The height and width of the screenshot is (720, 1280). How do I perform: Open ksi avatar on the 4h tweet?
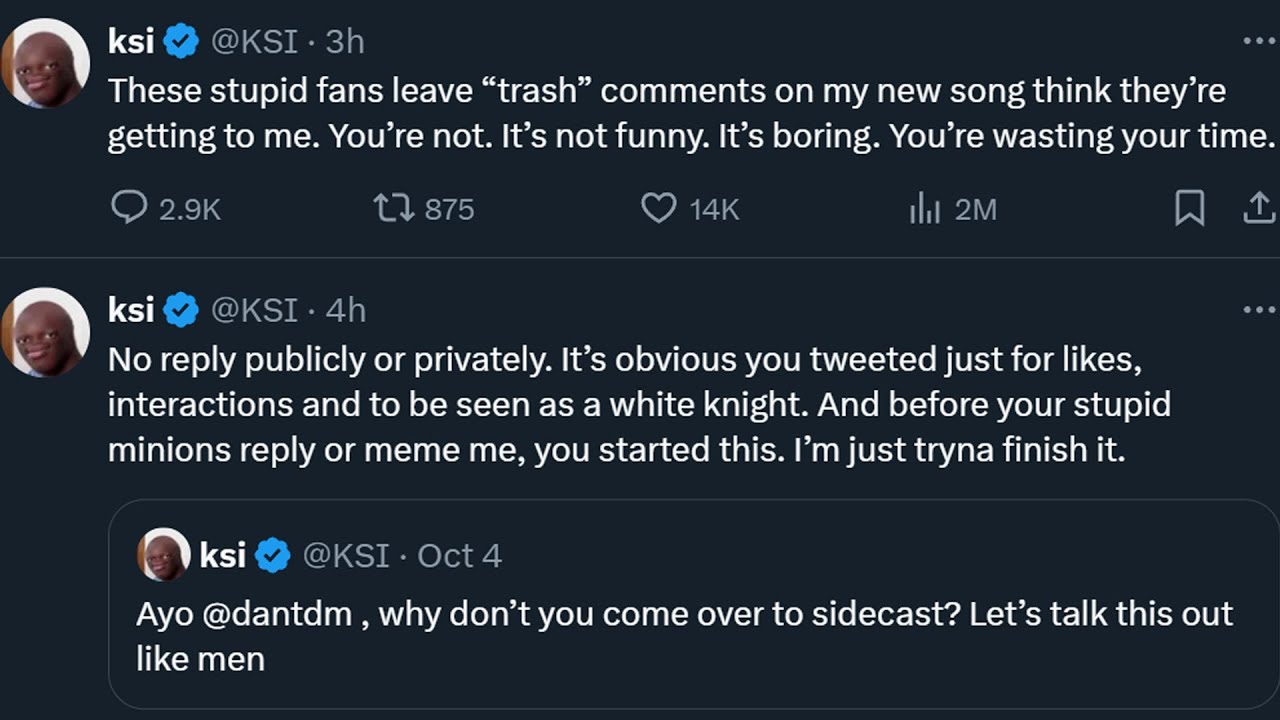coord(46,332)
